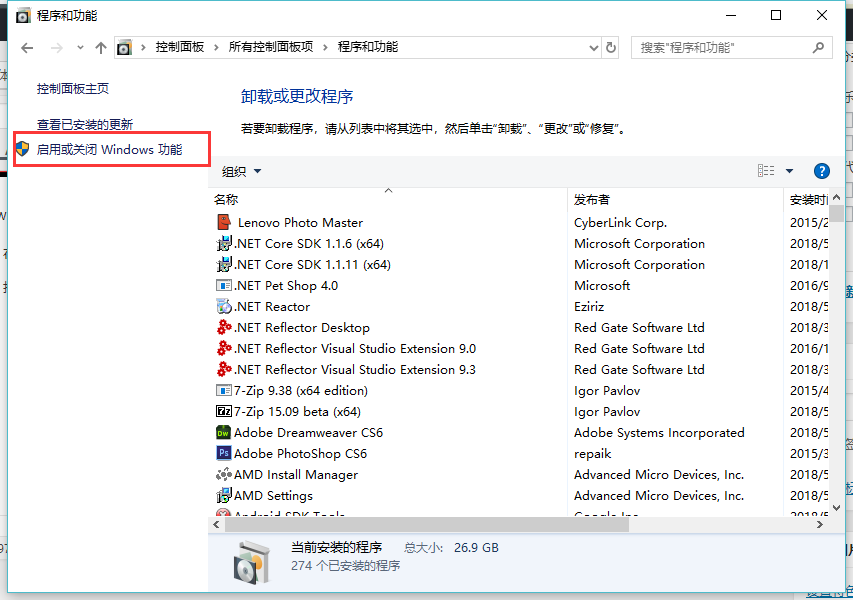Expand chevron before 程序和功能 breadcrumb
The height and width of the screenshot is (600, 853).
pyautogui.click(x=325, y=47)
